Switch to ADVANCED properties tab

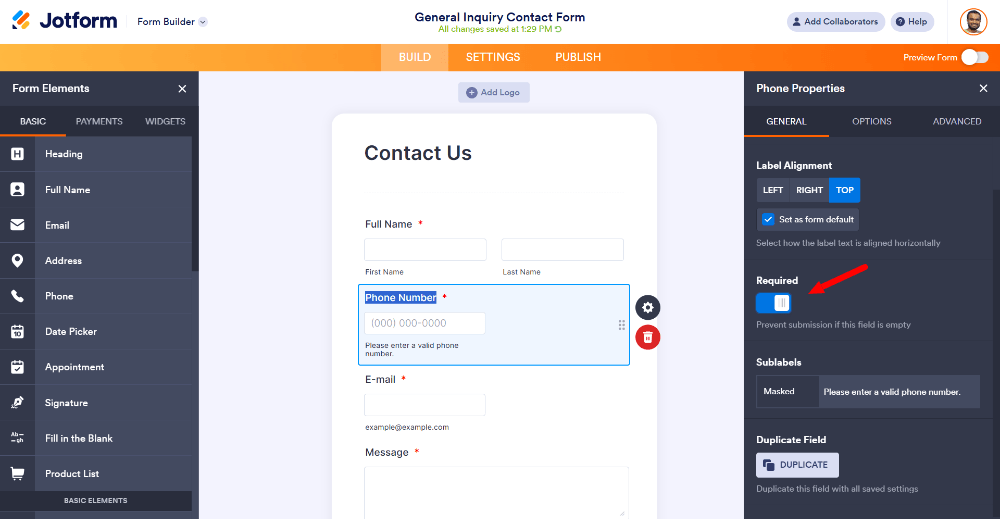click(957, 121)
